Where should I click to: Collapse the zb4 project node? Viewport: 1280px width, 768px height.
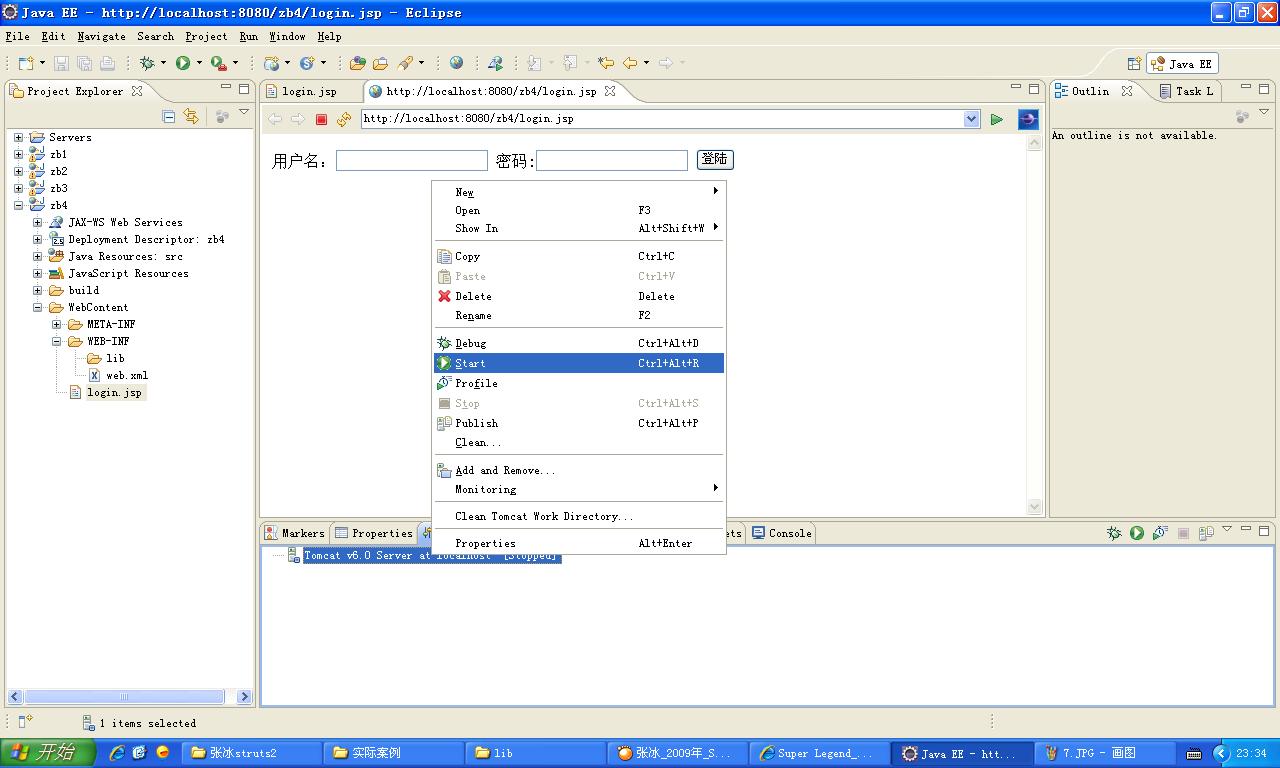pyautogui.click(x=18, y=206)
